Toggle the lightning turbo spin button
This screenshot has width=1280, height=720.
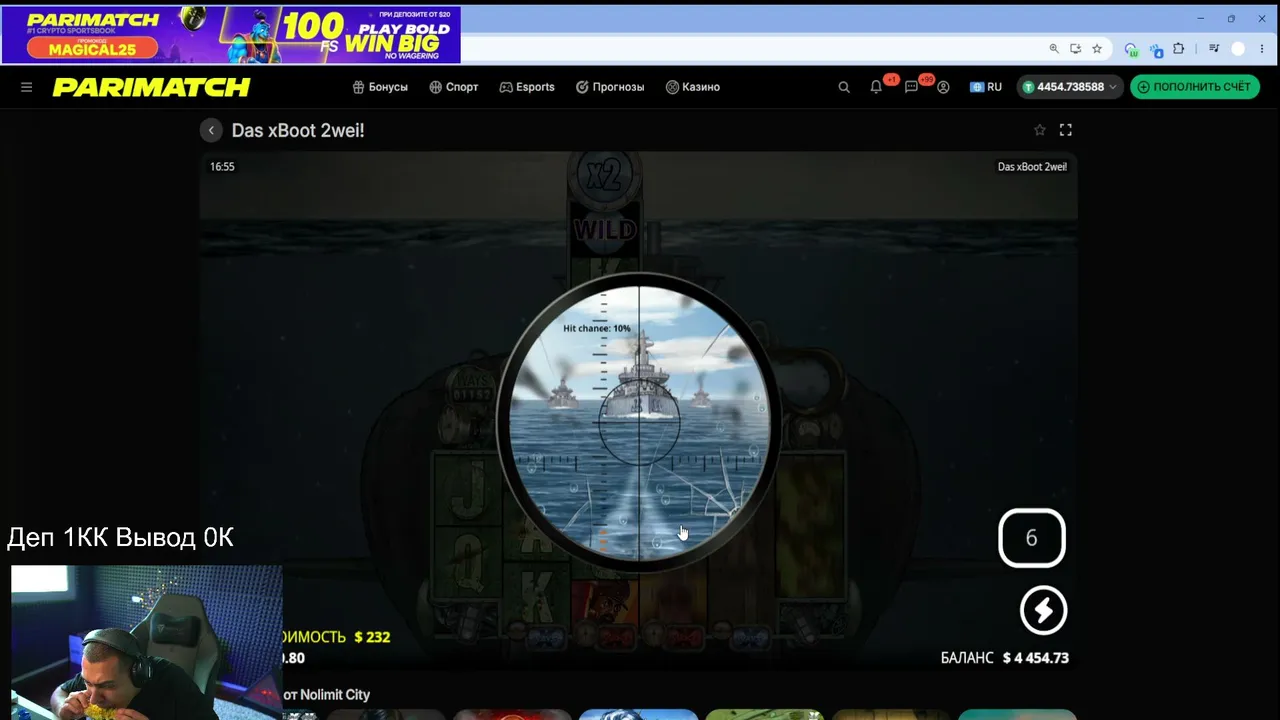[x=1043, y=610]
